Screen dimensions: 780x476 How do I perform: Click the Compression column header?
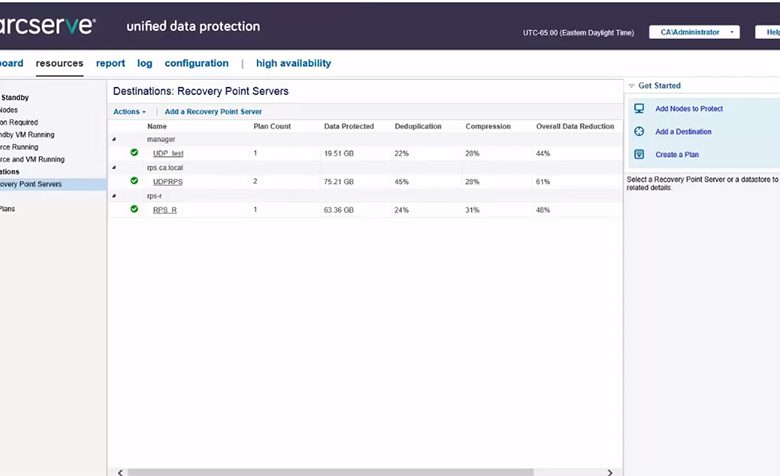click(488, 126)
